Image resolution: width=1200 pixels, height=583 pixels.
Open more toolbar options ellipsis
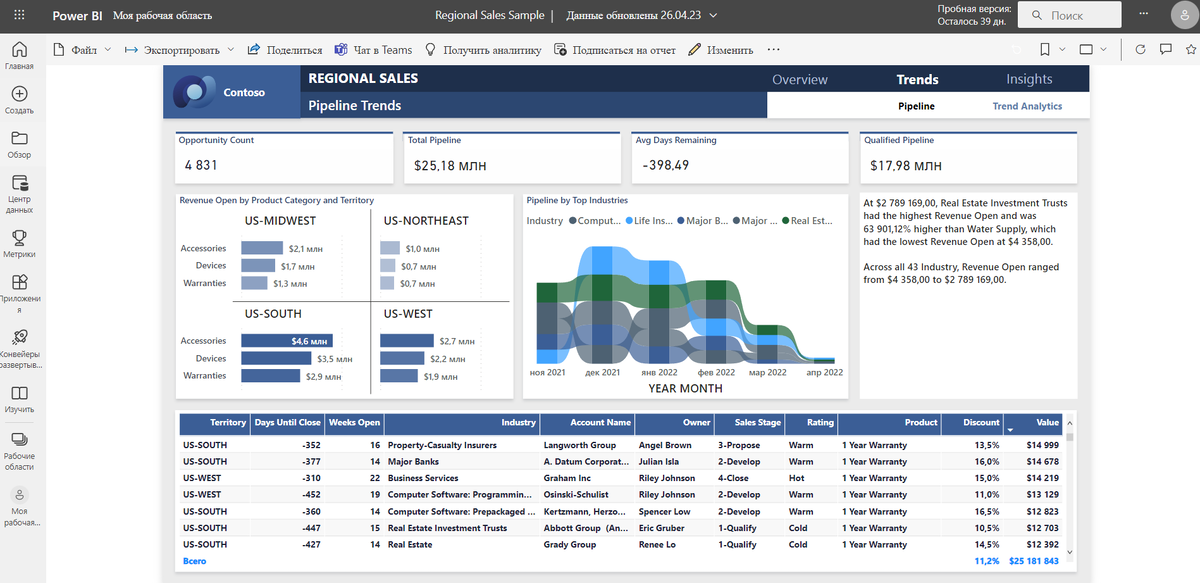tap(773, 49)
